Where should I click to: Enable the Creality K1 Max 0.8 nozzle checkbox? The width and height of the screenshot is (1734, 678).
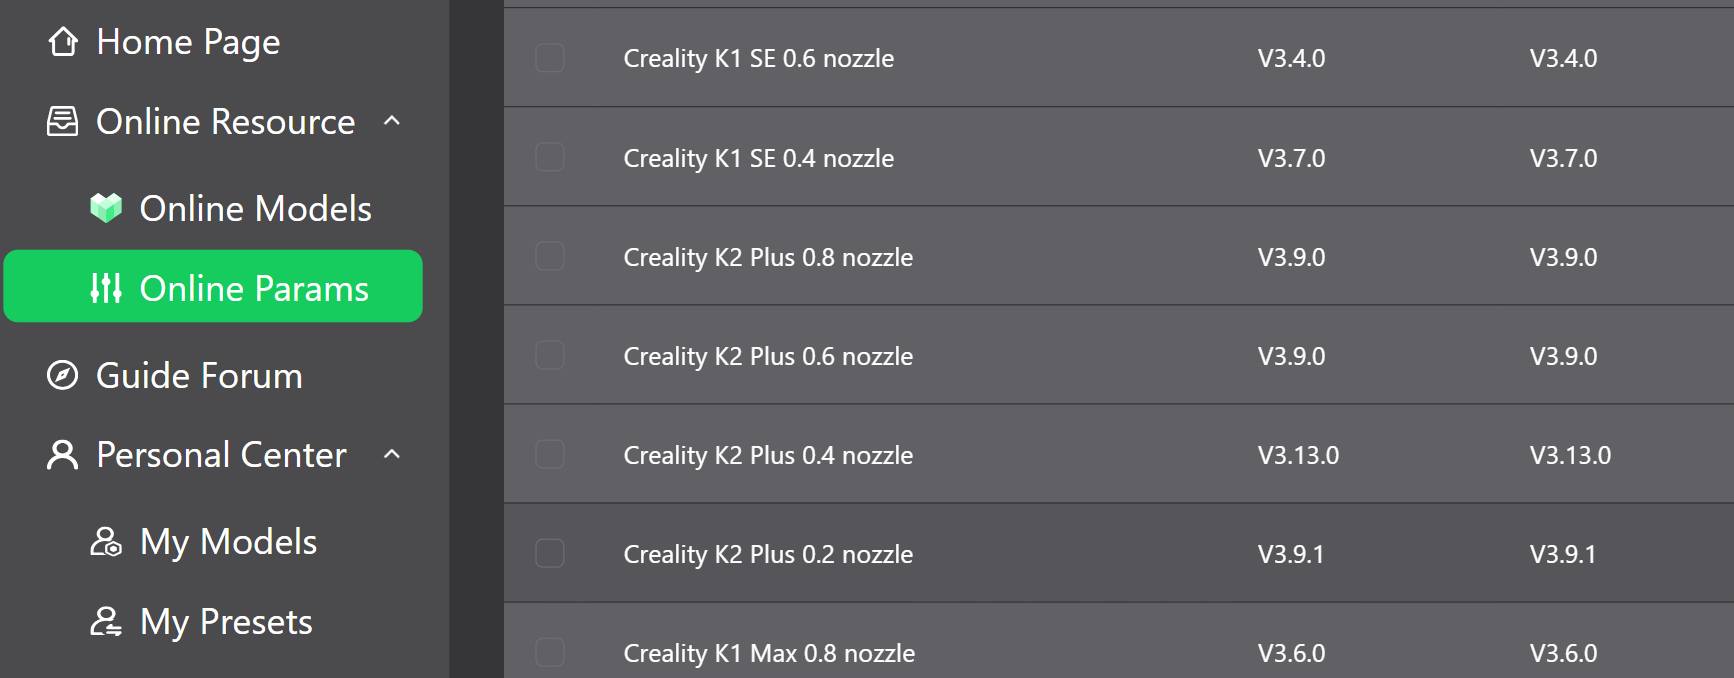click(x=550, y=652)
